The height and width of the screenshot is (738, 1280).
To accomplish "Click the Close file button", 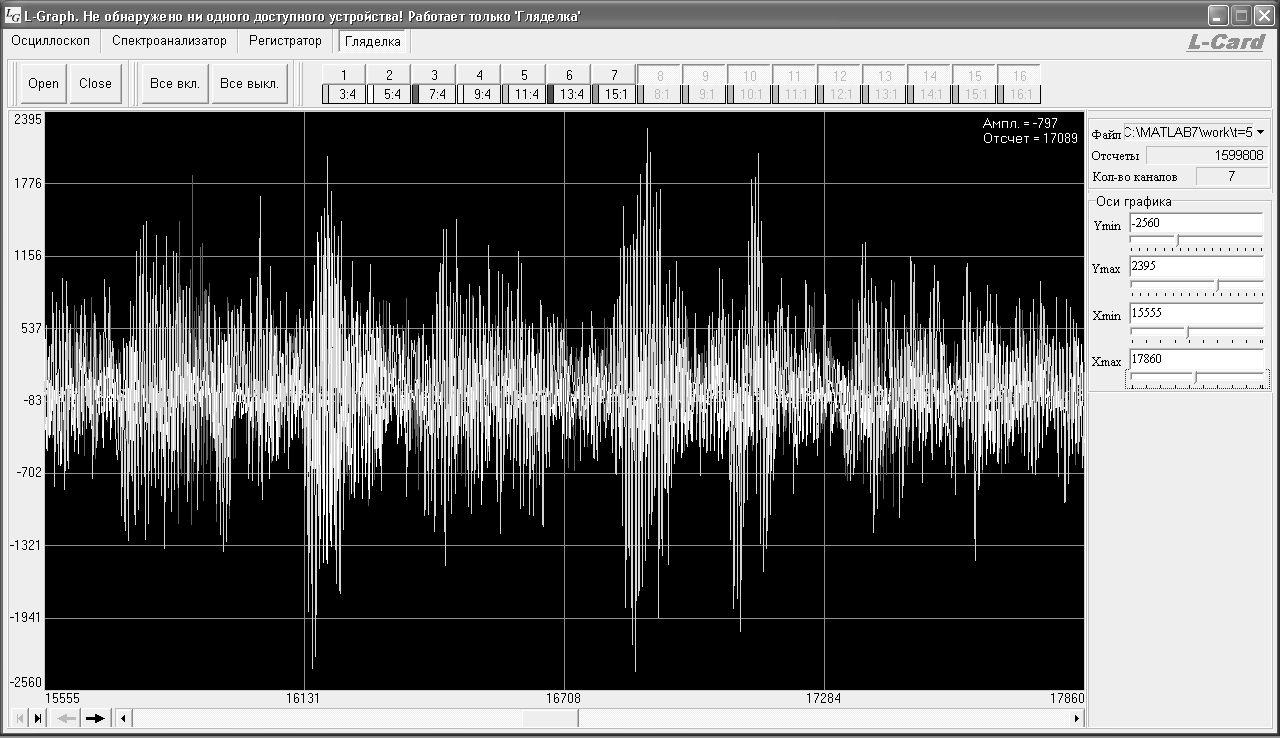I will 96,84.
